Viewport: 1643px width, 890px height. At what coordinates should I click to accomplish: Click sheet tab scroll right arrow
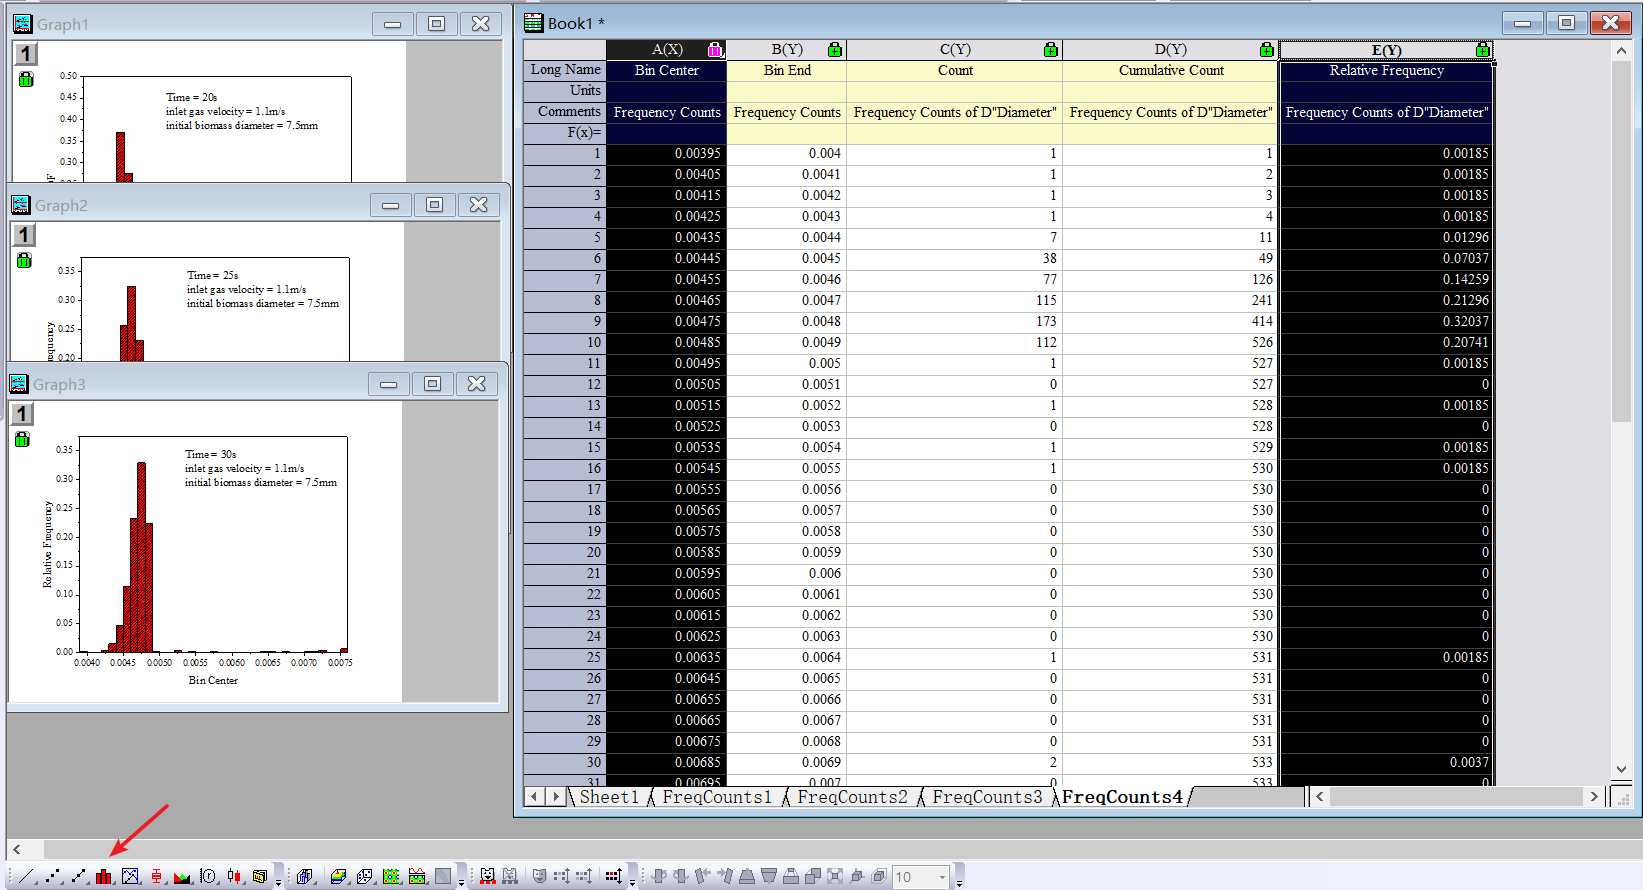tap(556, 797)
